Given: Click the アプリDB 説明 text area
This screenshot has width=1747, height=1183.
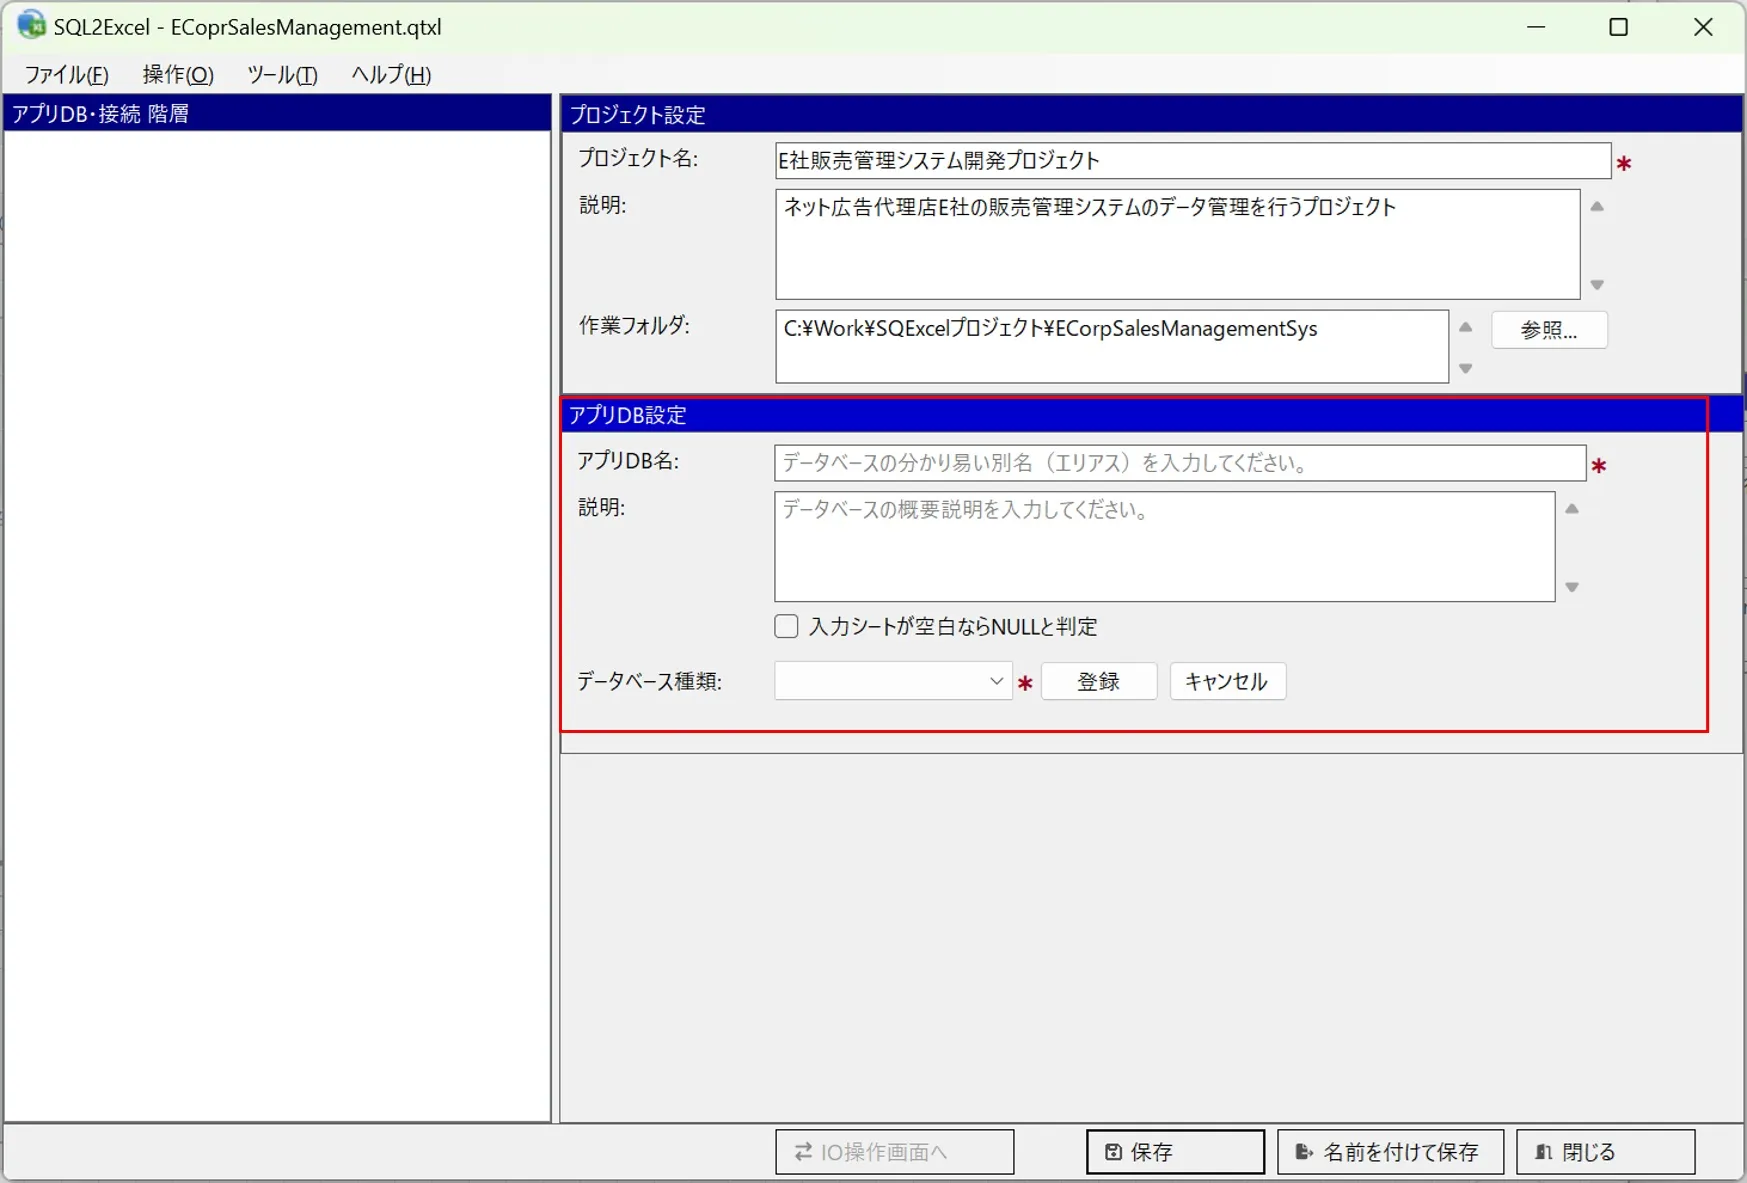Looking at the screenshot, I should 1164,546.
